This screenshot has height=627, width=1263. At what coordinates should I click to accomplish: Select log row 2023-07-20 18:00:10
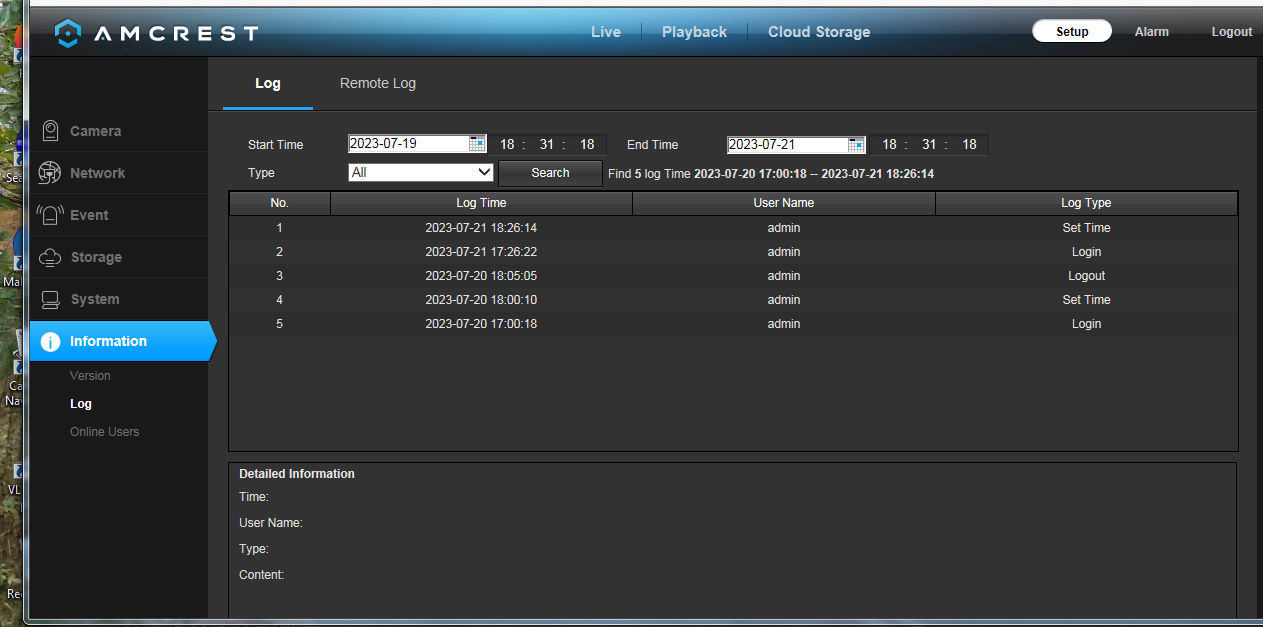tap(733, 300)
